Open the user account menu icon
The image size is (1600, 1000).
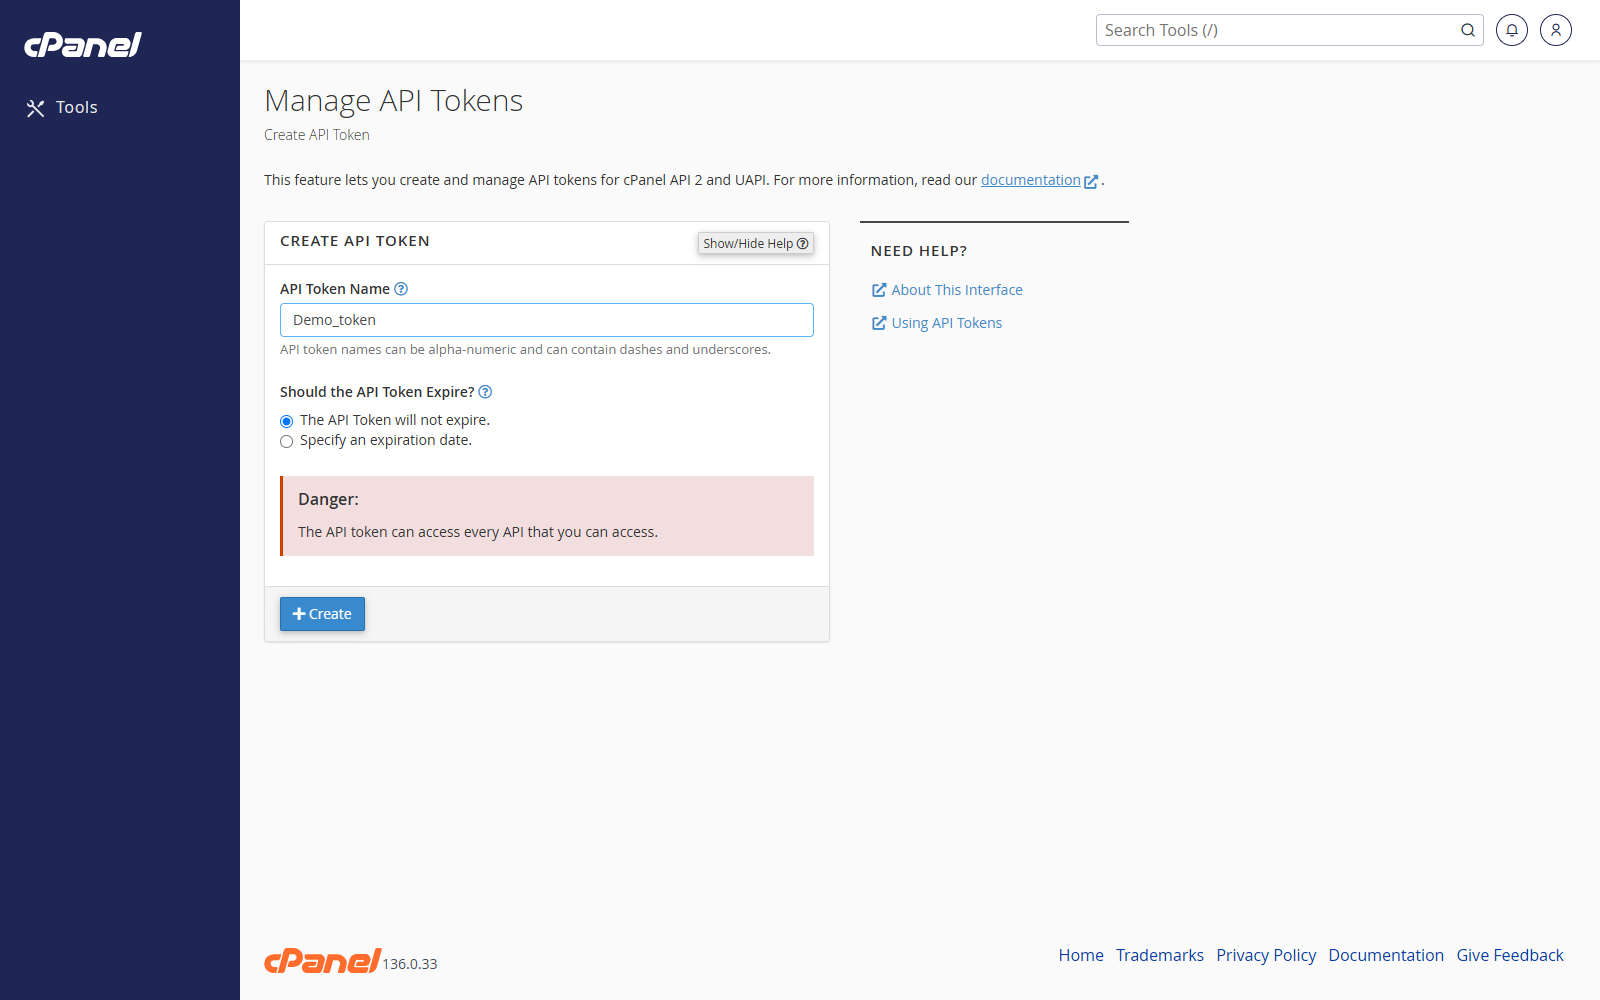[x=1556, y=30]
